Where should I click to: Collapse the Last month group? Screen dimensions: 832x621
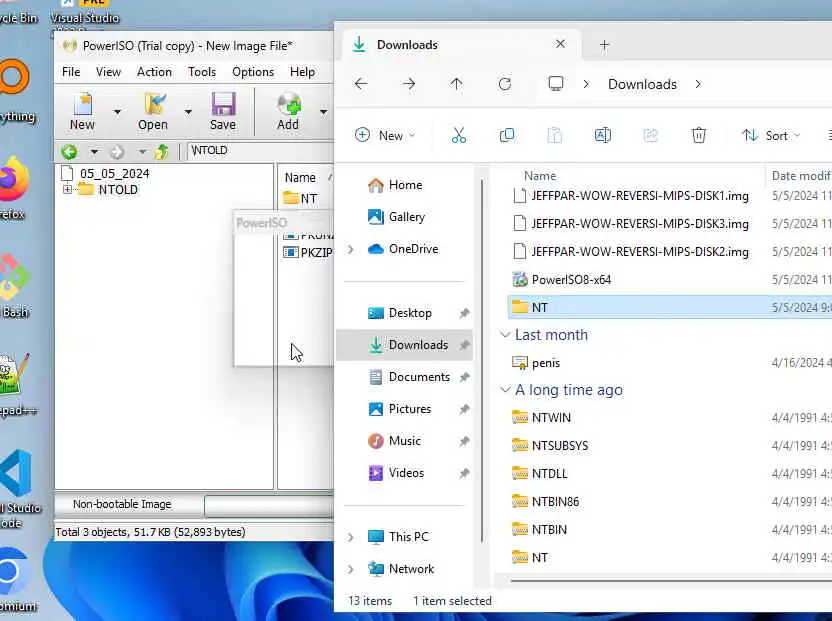coord(505,335)
